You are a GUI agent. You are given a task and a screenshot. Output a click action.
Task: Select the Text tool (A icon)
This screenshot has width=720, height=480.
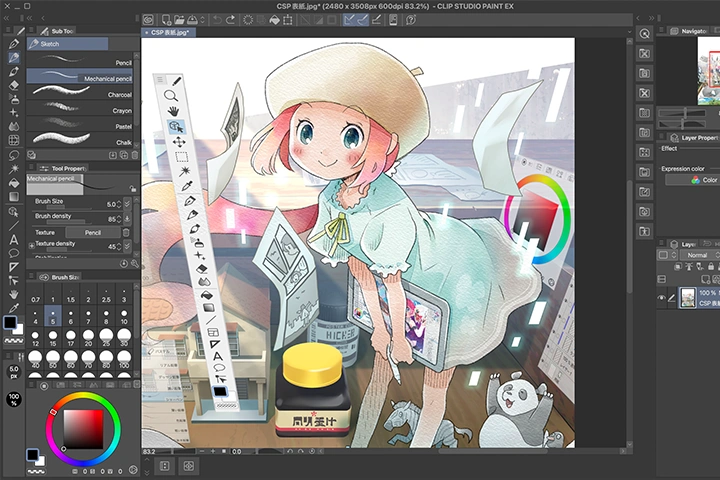point(14,239)
